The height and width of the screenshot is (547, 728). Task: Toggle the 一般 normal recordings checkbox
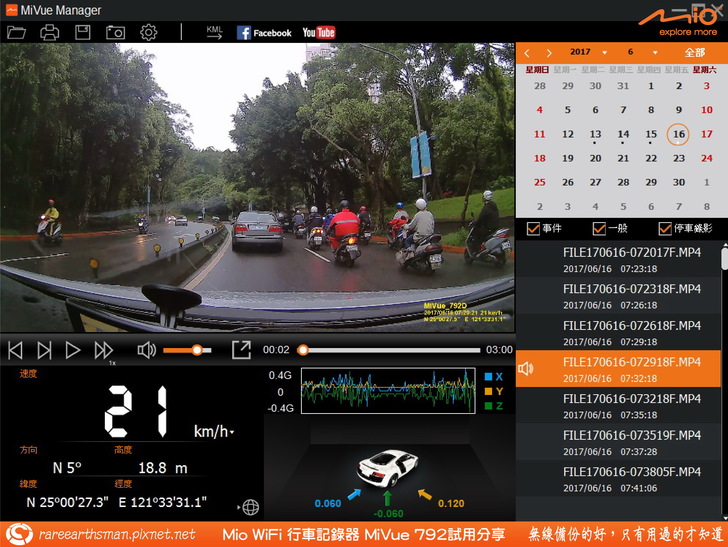(599, 229)
